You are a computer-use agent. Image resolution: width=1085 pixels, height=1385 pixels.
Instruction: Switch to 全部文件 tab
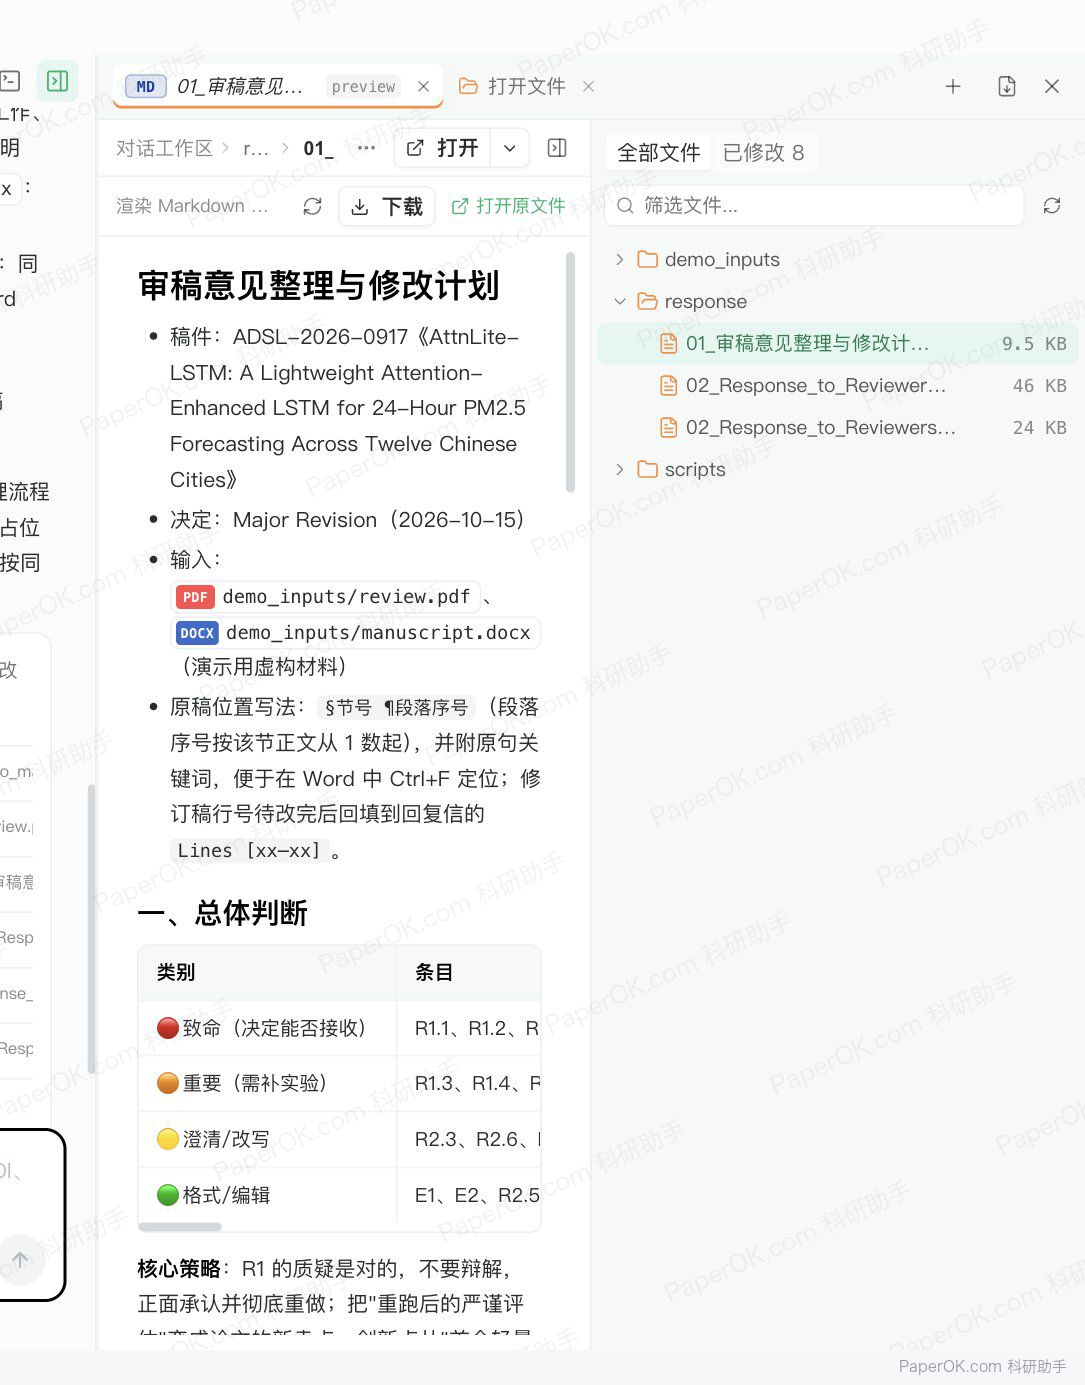point(659,152)
